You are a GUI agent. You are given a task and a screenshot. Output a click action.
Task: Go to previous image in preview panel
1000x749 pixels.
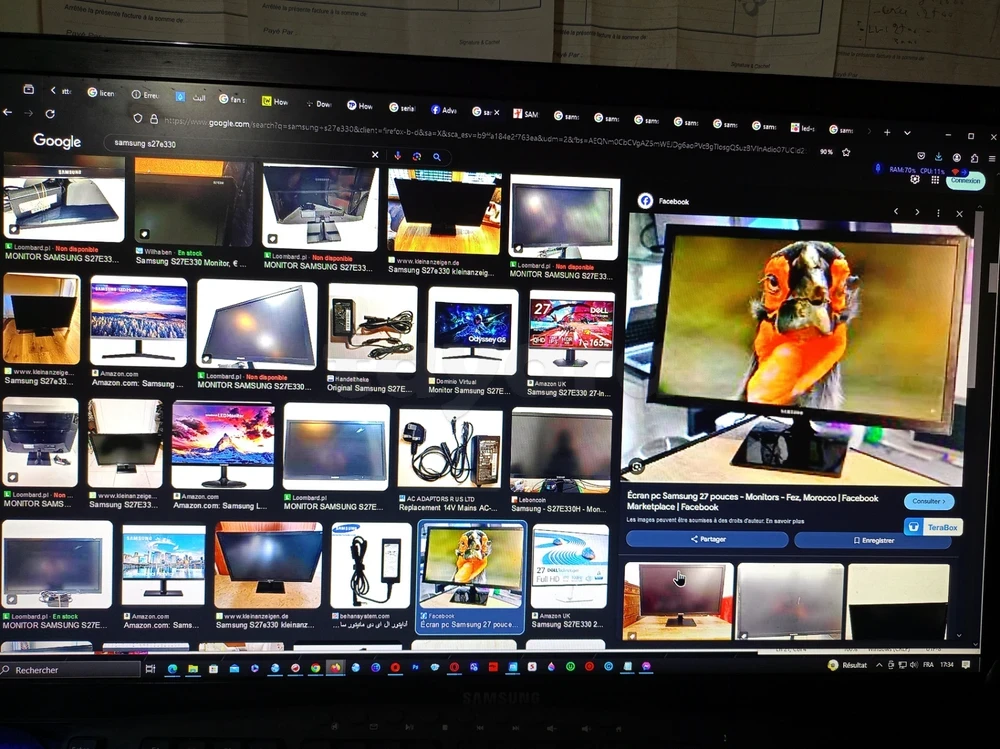[x=896, y=212]
